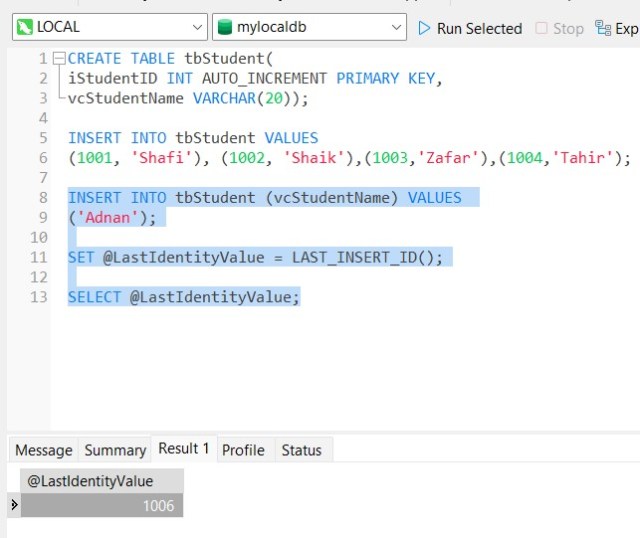Click the LOCAL connection icon
Viewport: 640px width, 538px height.
[24, 28]
